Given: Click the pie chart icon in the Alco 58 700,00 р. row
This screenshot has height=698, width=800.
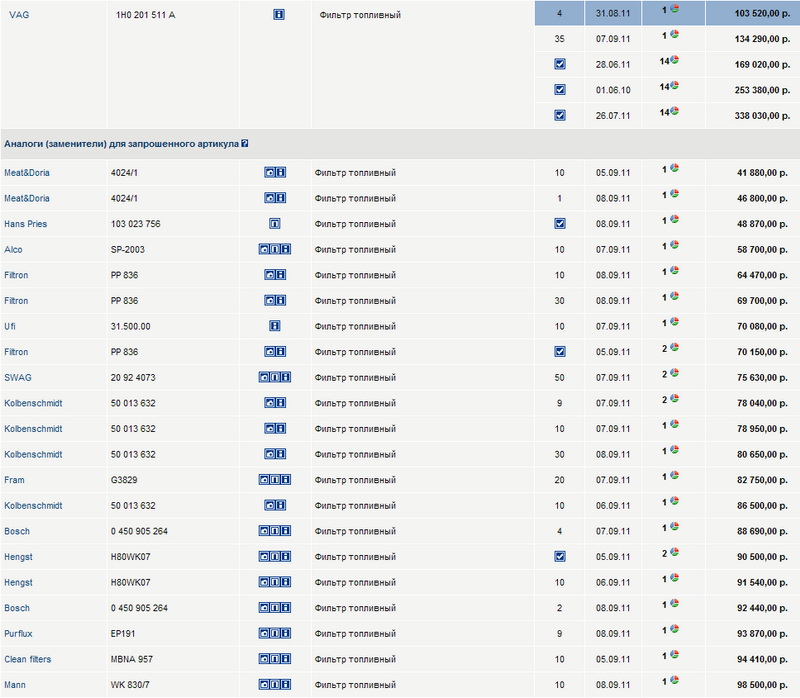Looking at the screenshot, I should tap(674, 245).
